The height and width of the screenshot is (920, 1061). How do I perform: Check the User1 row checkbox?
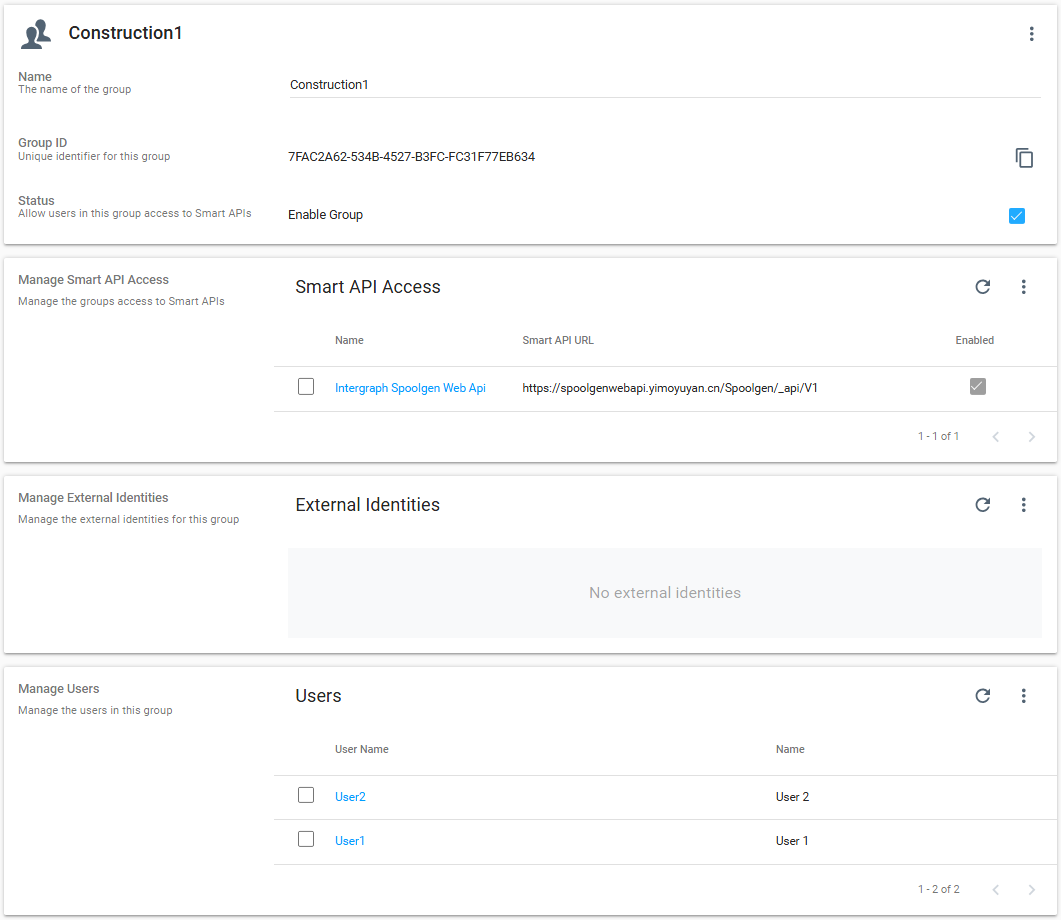pyautogui.click(x=306, y=840)
